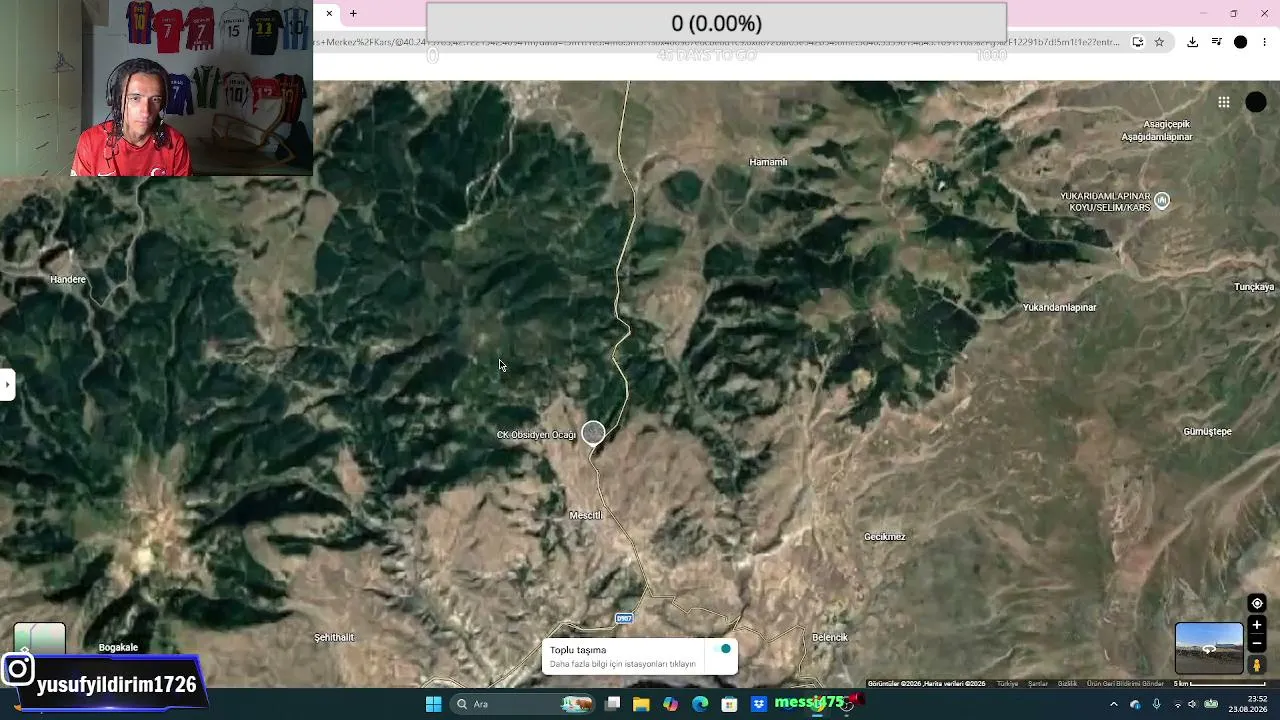Bookmark this page with the star icon

[1159, 42]
